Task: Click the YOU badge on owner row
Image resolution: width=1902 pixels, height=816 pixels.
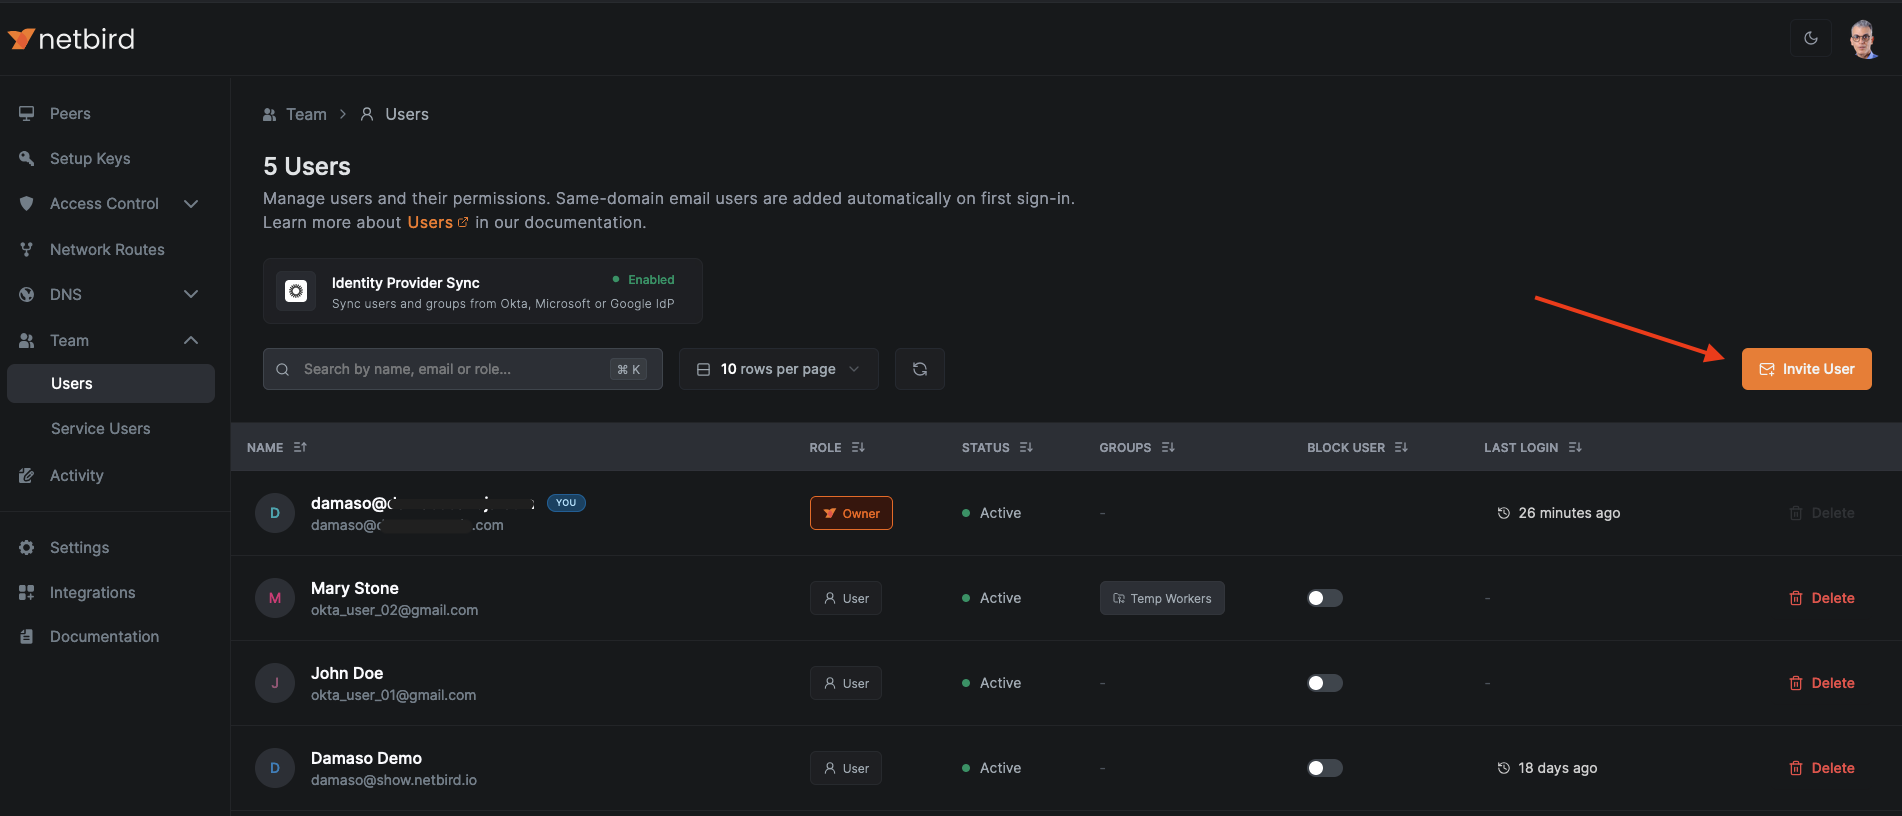Action: click(566, 503)
